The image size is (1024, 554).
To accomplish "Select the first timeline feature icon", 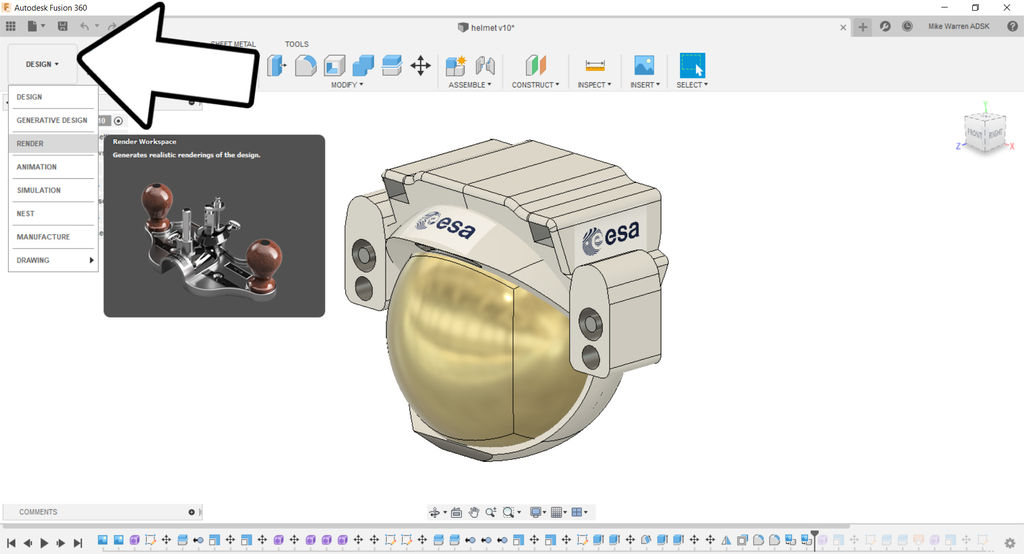I will (x=103, y=540).
